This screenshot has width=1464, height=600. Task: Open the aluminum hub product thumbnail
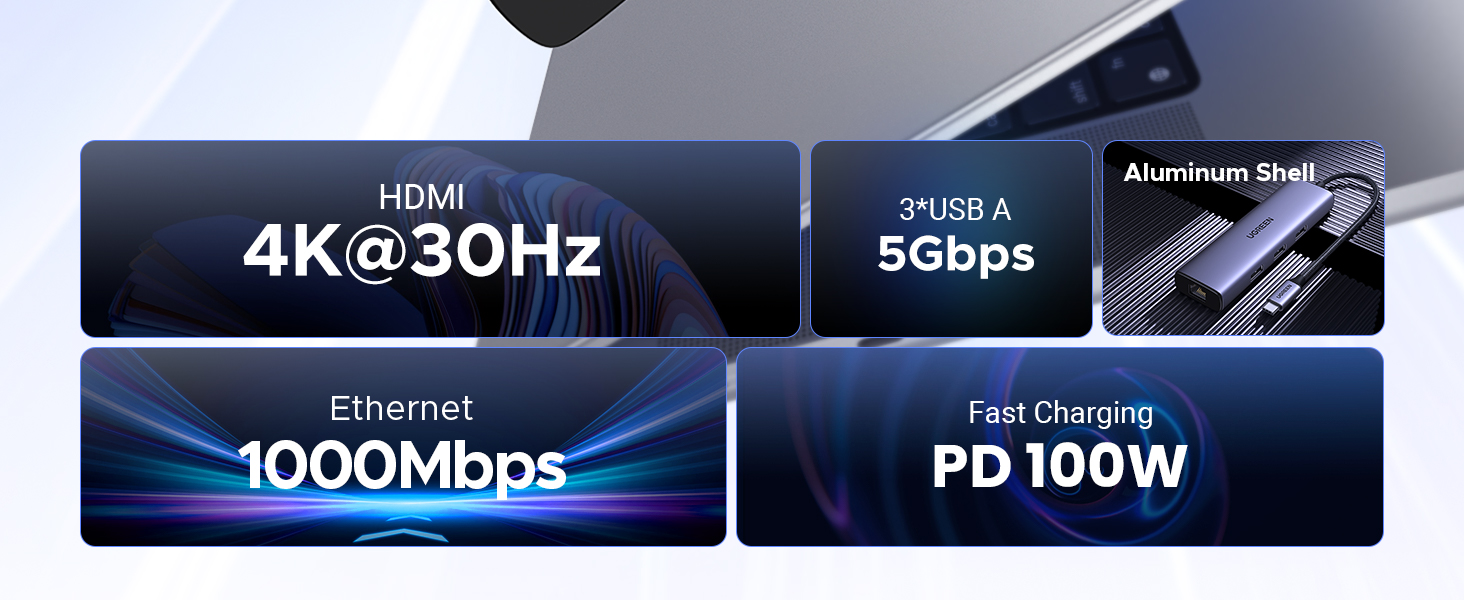click(x=1243, y=238)
